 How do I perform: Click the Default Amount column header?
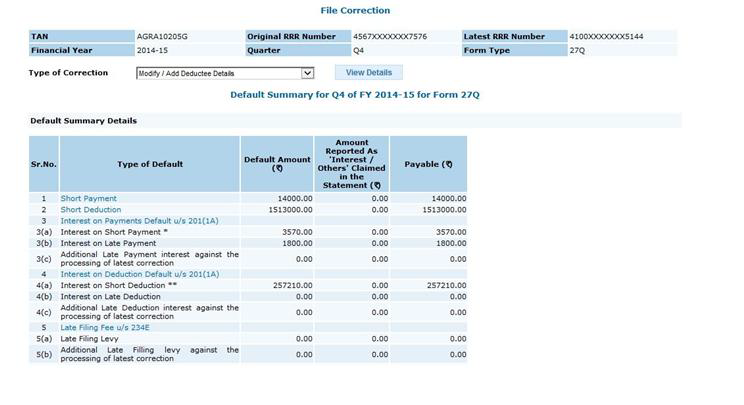tap(277, 164)
